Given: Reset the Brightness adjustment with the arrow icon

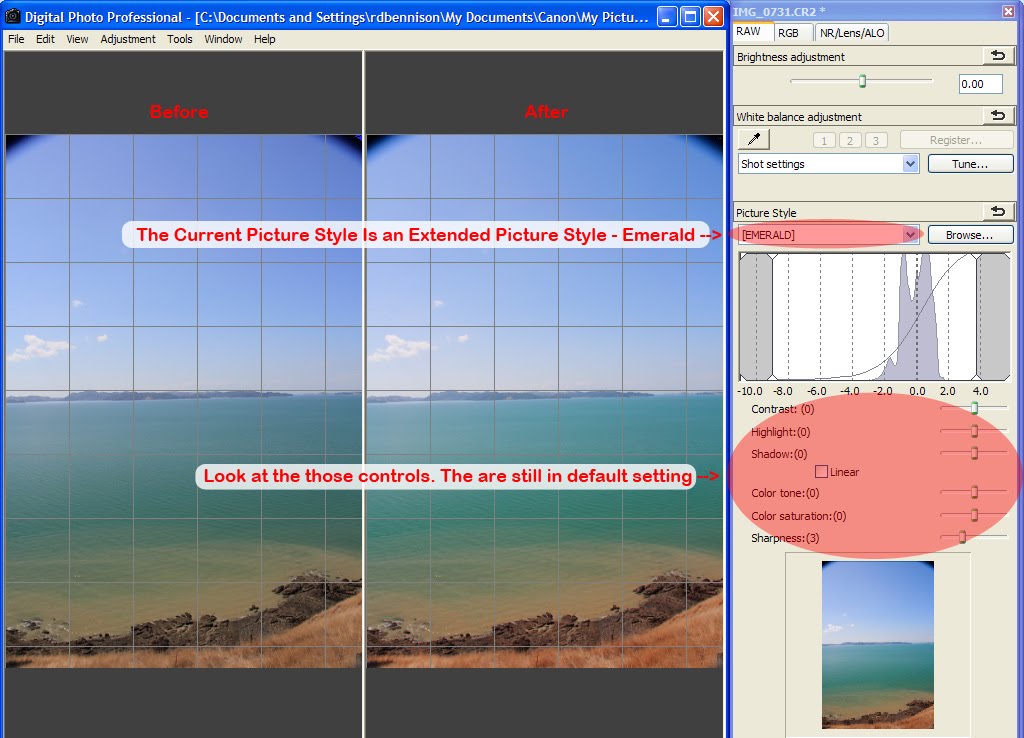Looking at the screenshot, I should pyautogui.click(x=999, y=56).
